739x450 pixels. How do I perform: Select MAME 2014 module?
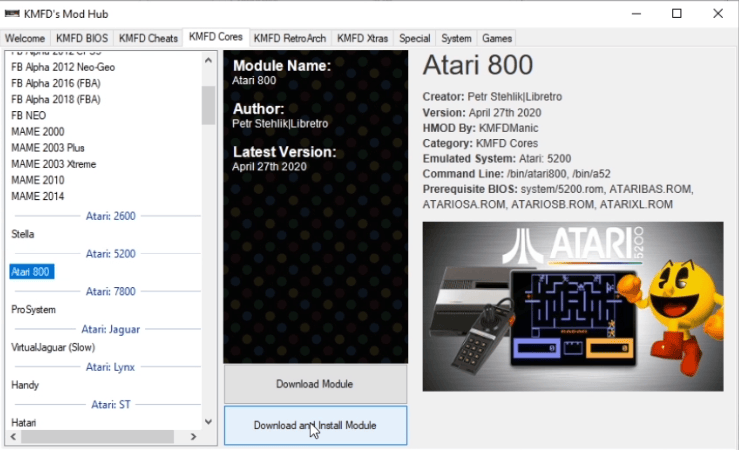38,196
